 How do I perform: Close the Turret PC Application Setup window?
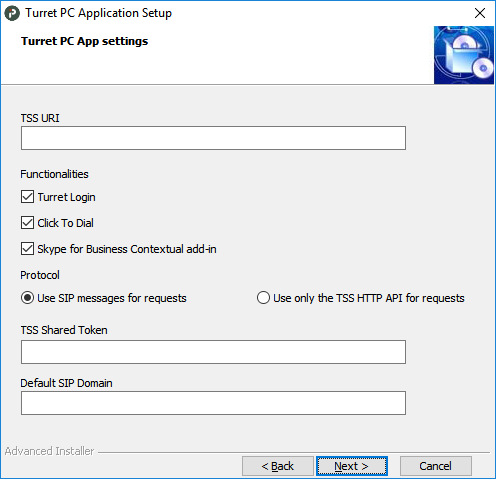pyautogui.click(x=480, y=13)
